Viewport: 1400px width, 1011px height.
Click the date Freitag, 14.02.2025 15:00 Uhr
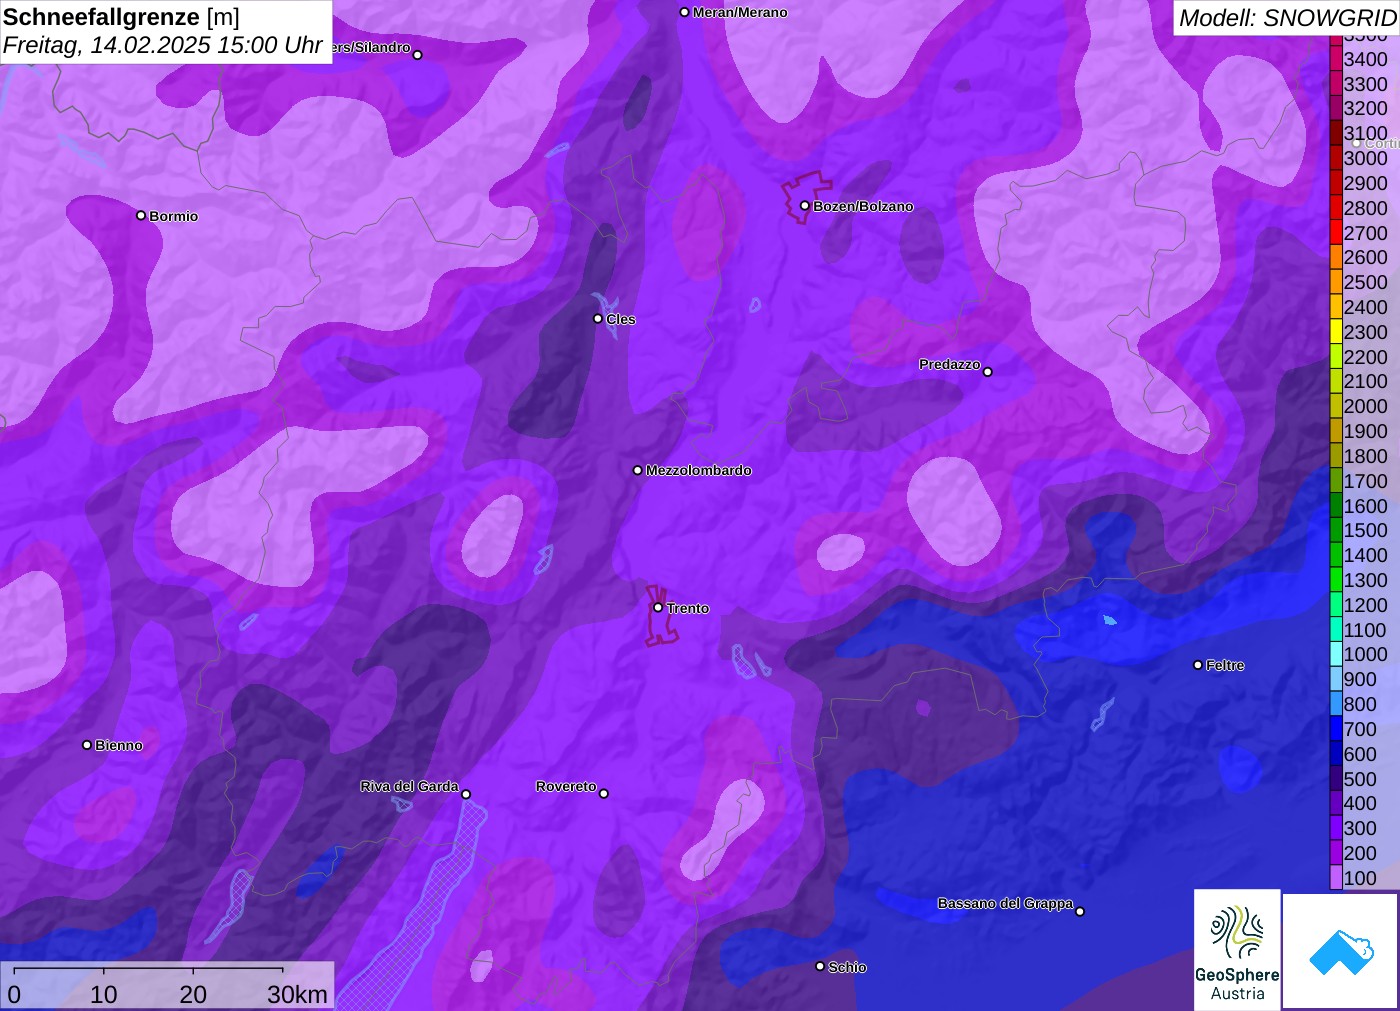[163, 45]
